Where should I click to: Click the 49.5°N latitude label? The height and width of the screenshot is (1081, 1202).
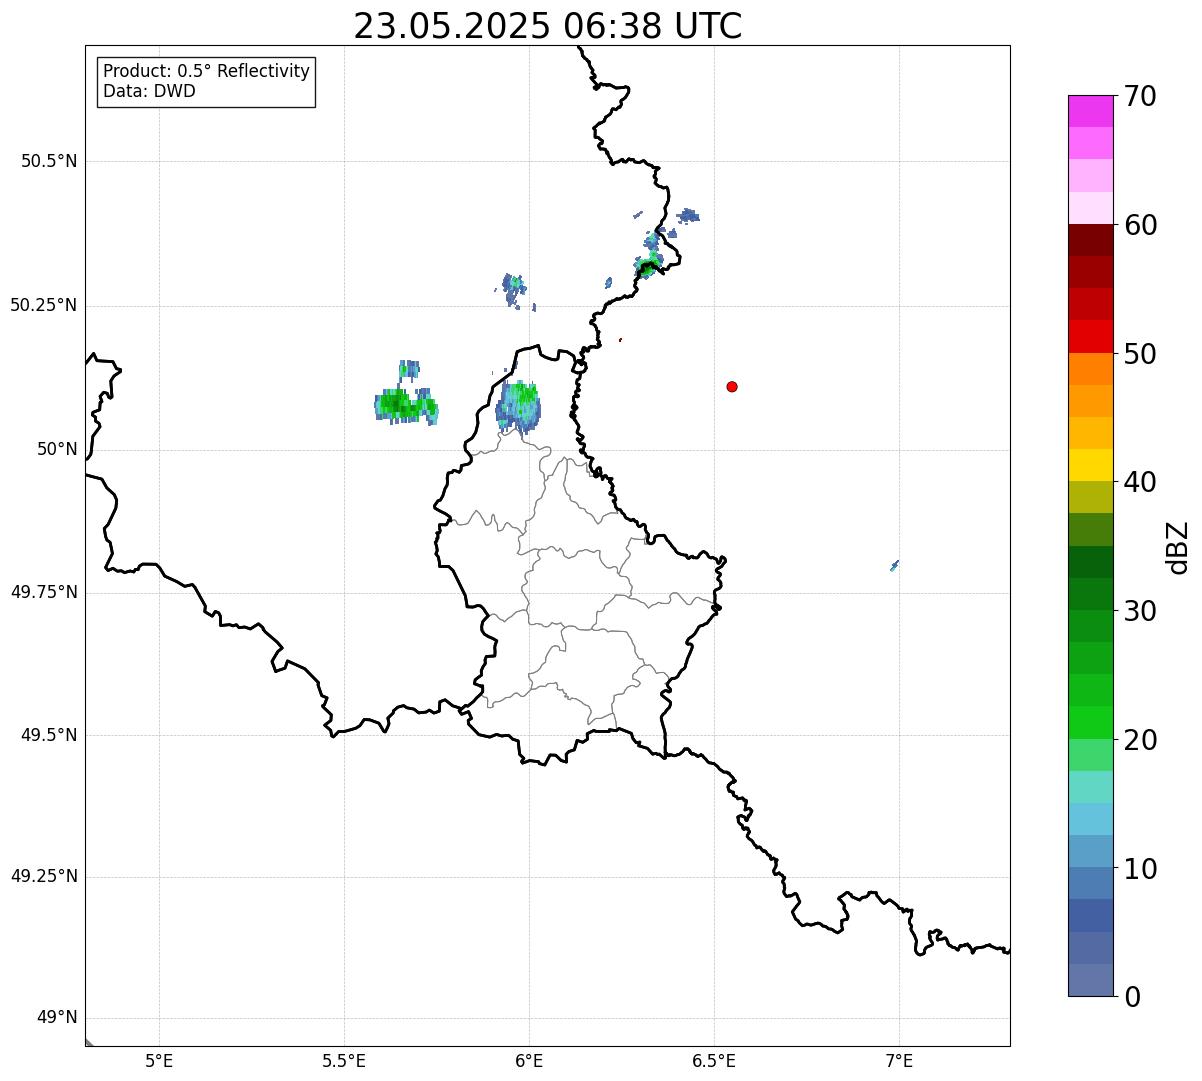click(x=49, y=735)
